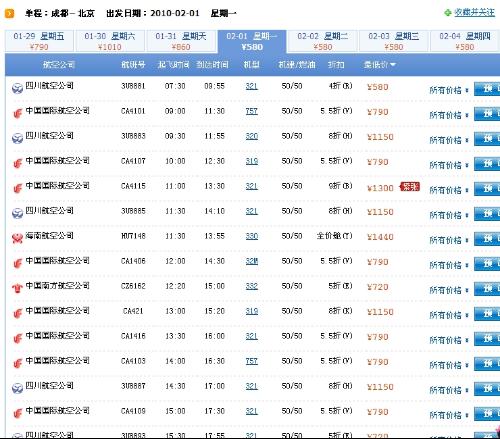Open aircraft type 321 link for flight 3U8881
This screenshot has width=500, height=439.
tap(252, 86)
